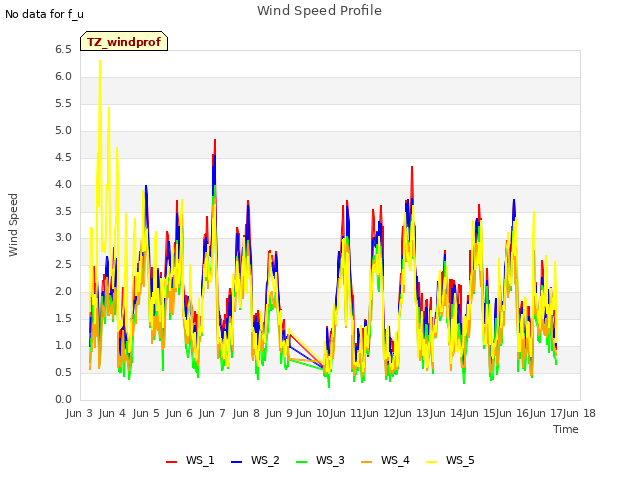Click the 2.5 y-axis tick label
The image size is (640, 480).
tap(63, 265)
